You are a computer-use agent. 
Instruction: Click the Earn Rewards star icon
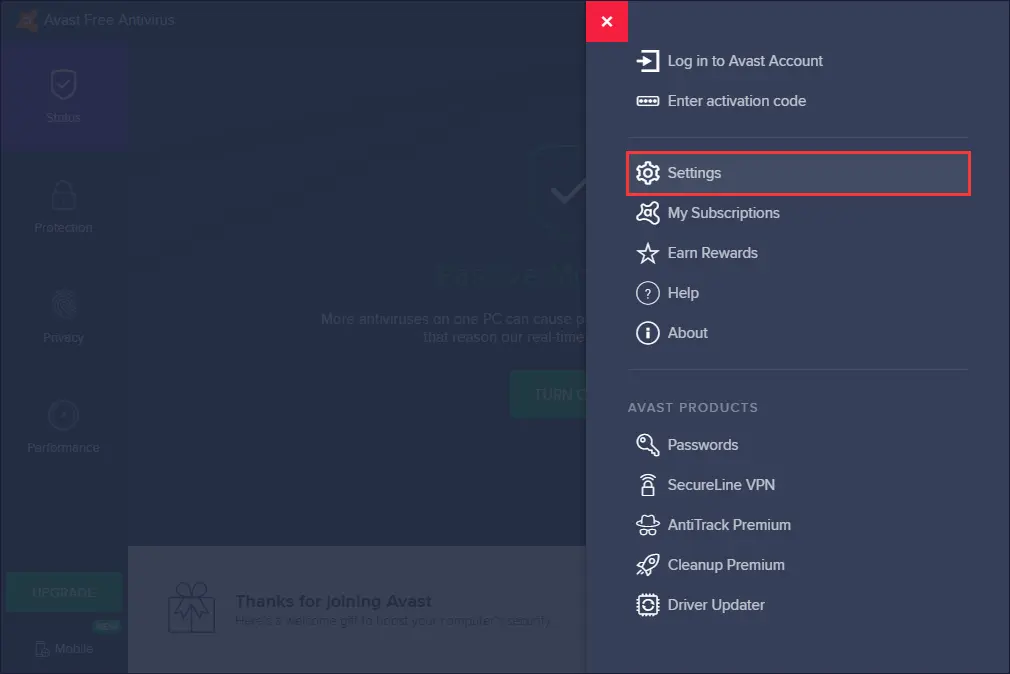tap(647, 253)
